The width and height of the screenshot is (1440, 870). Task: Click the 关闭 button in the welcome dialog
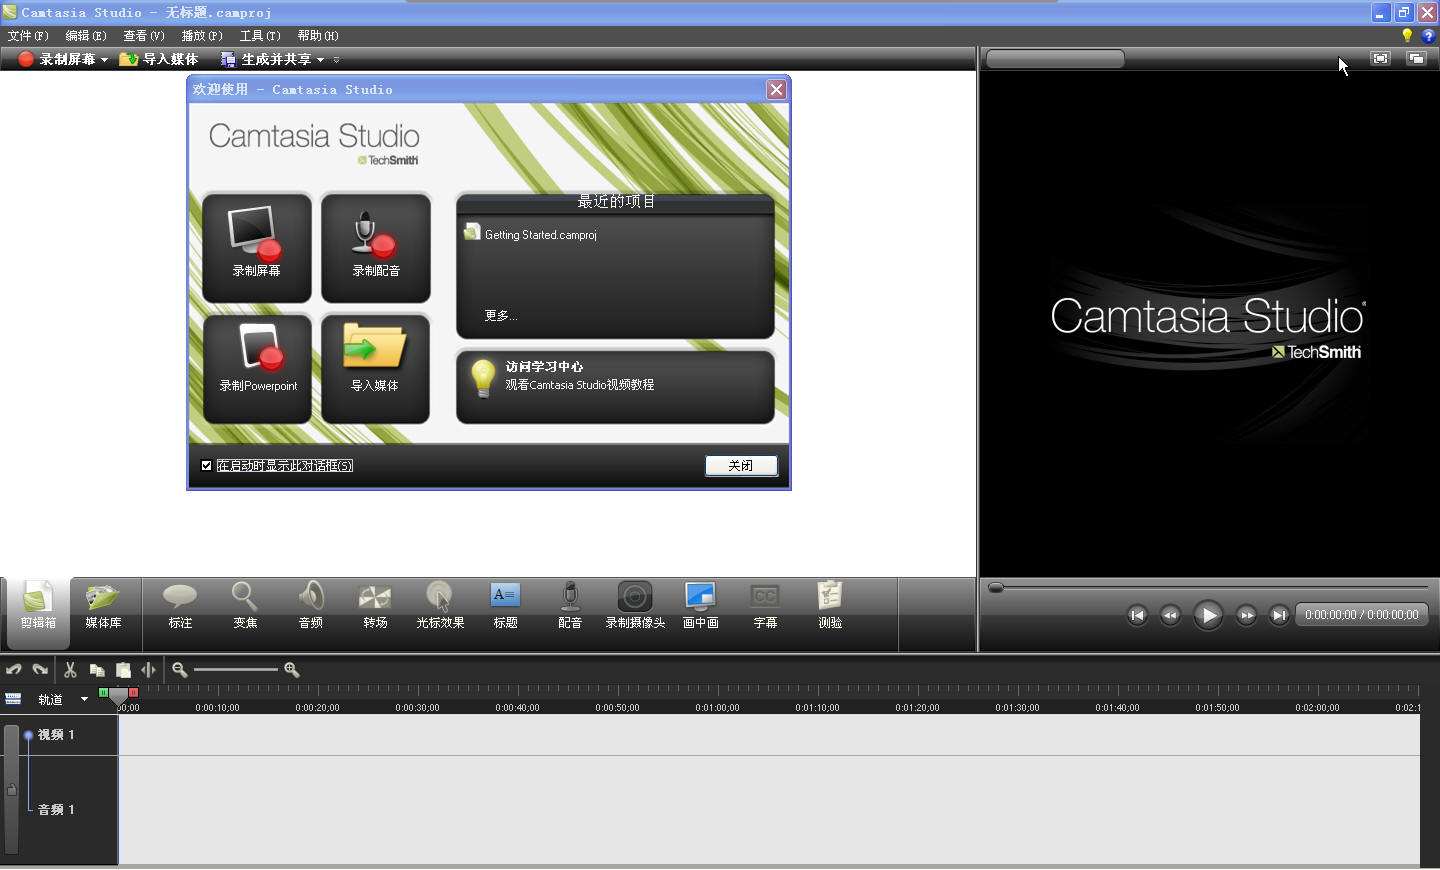[x=741, y=466]
